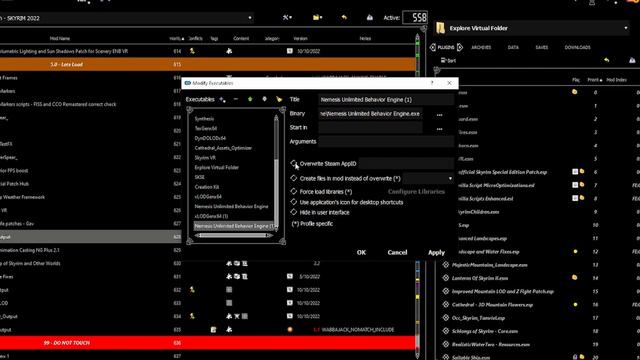Click conflict icon on Sun Shadows Patch row

(192, 51)
